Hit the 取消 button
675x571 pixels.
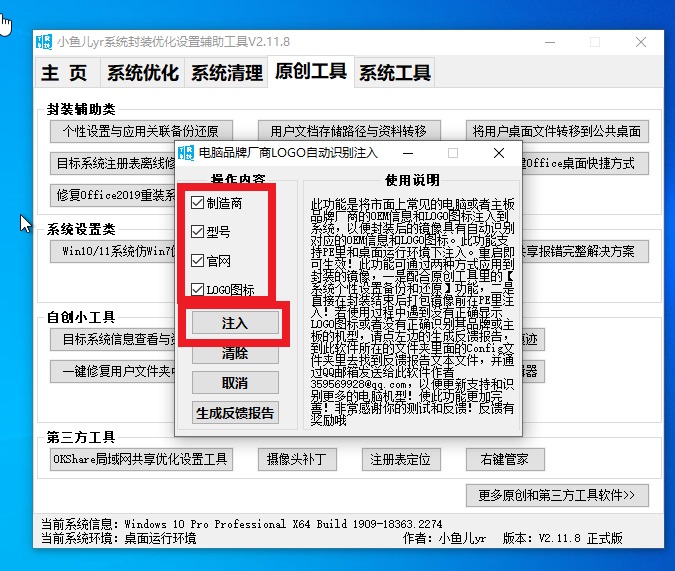[235, 383]
